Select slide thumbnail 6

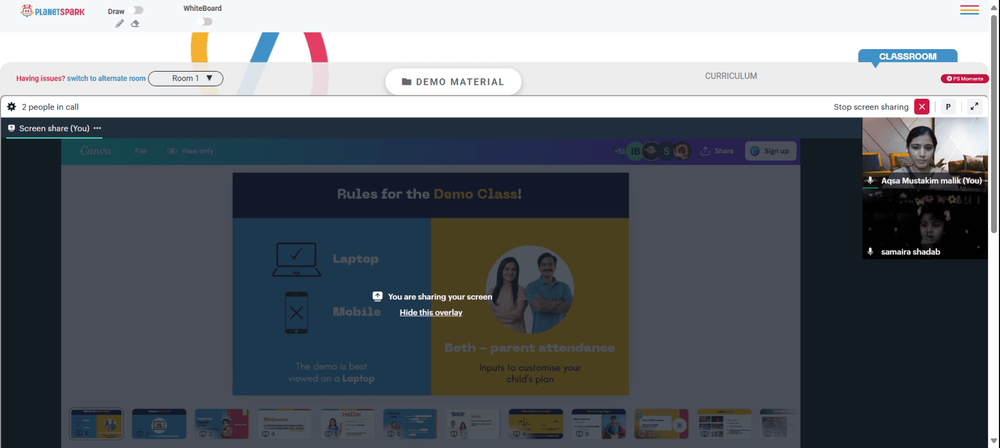[410, 424]
